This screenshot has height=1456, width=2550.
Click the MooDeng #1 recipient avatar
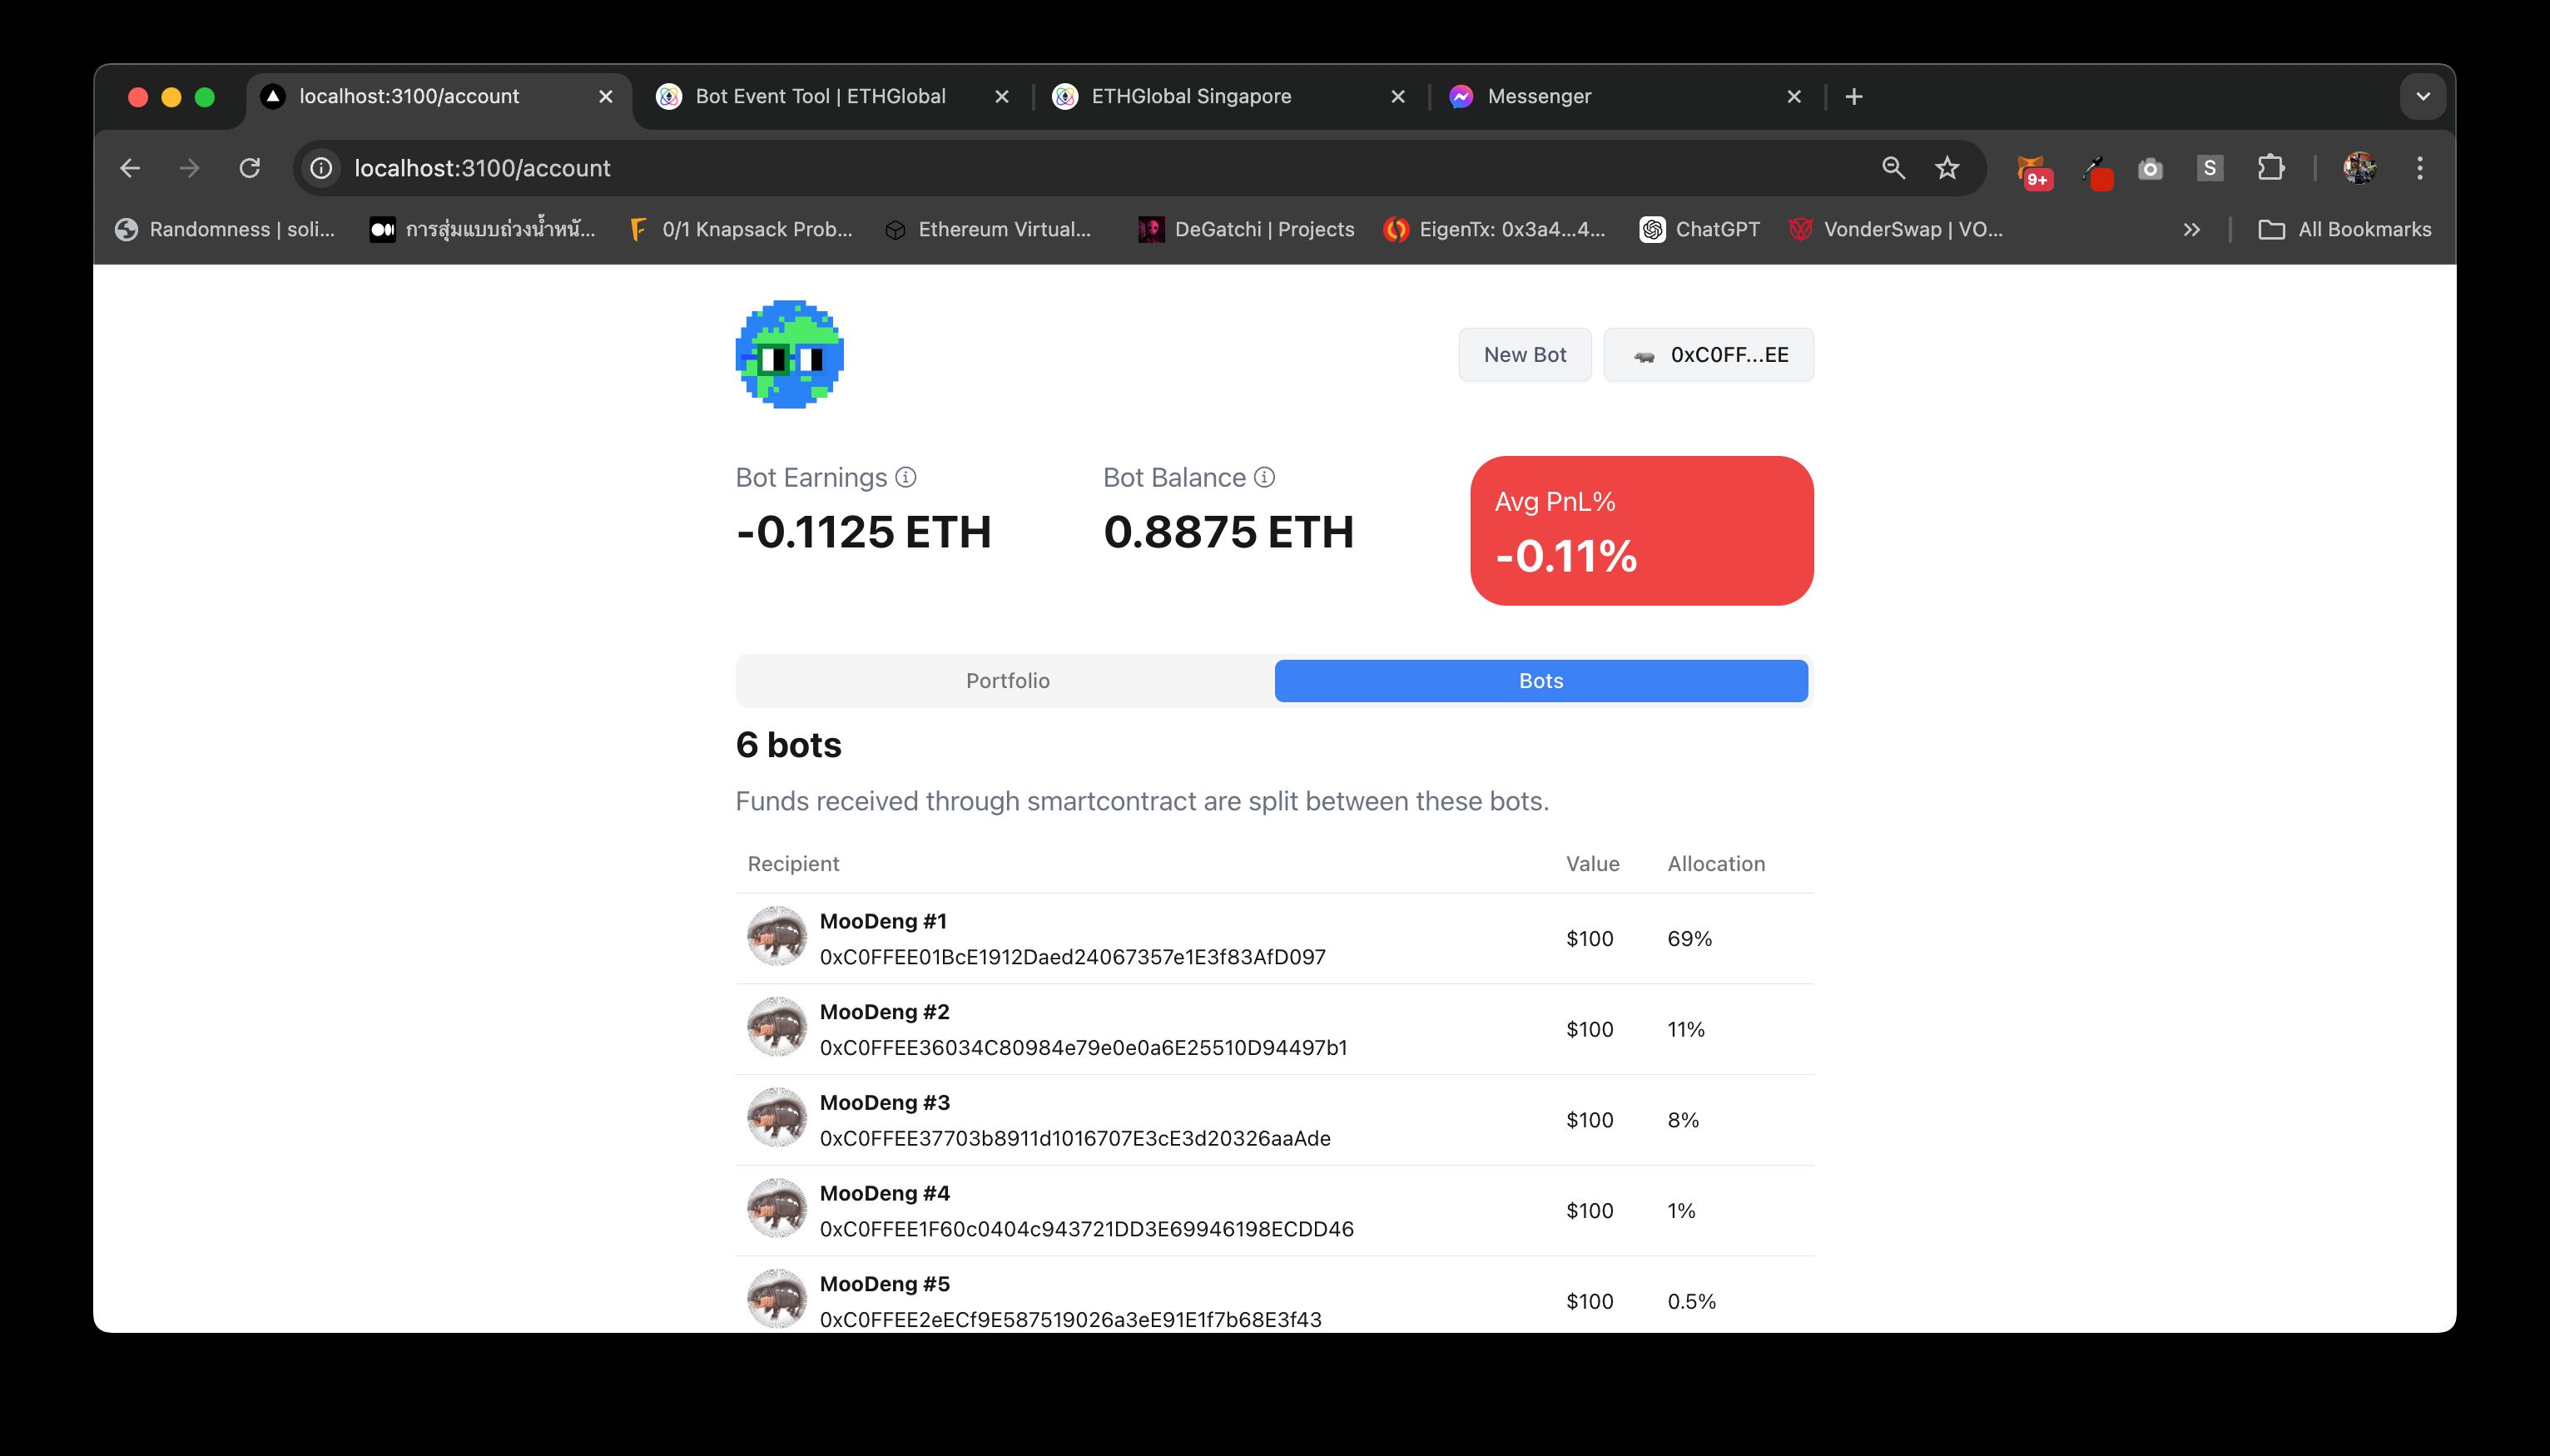pyautogui.click(x=777, y=936)
